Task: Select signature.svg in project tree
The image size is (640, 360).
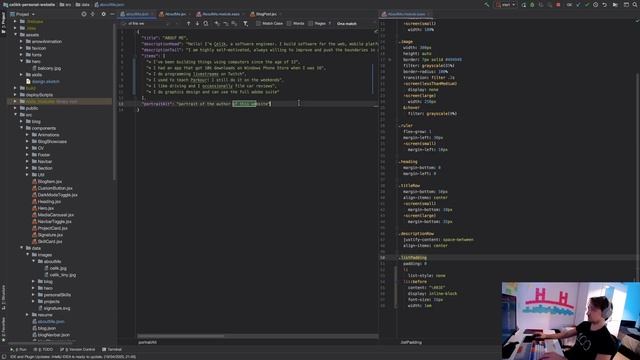Action: [54, 308]
